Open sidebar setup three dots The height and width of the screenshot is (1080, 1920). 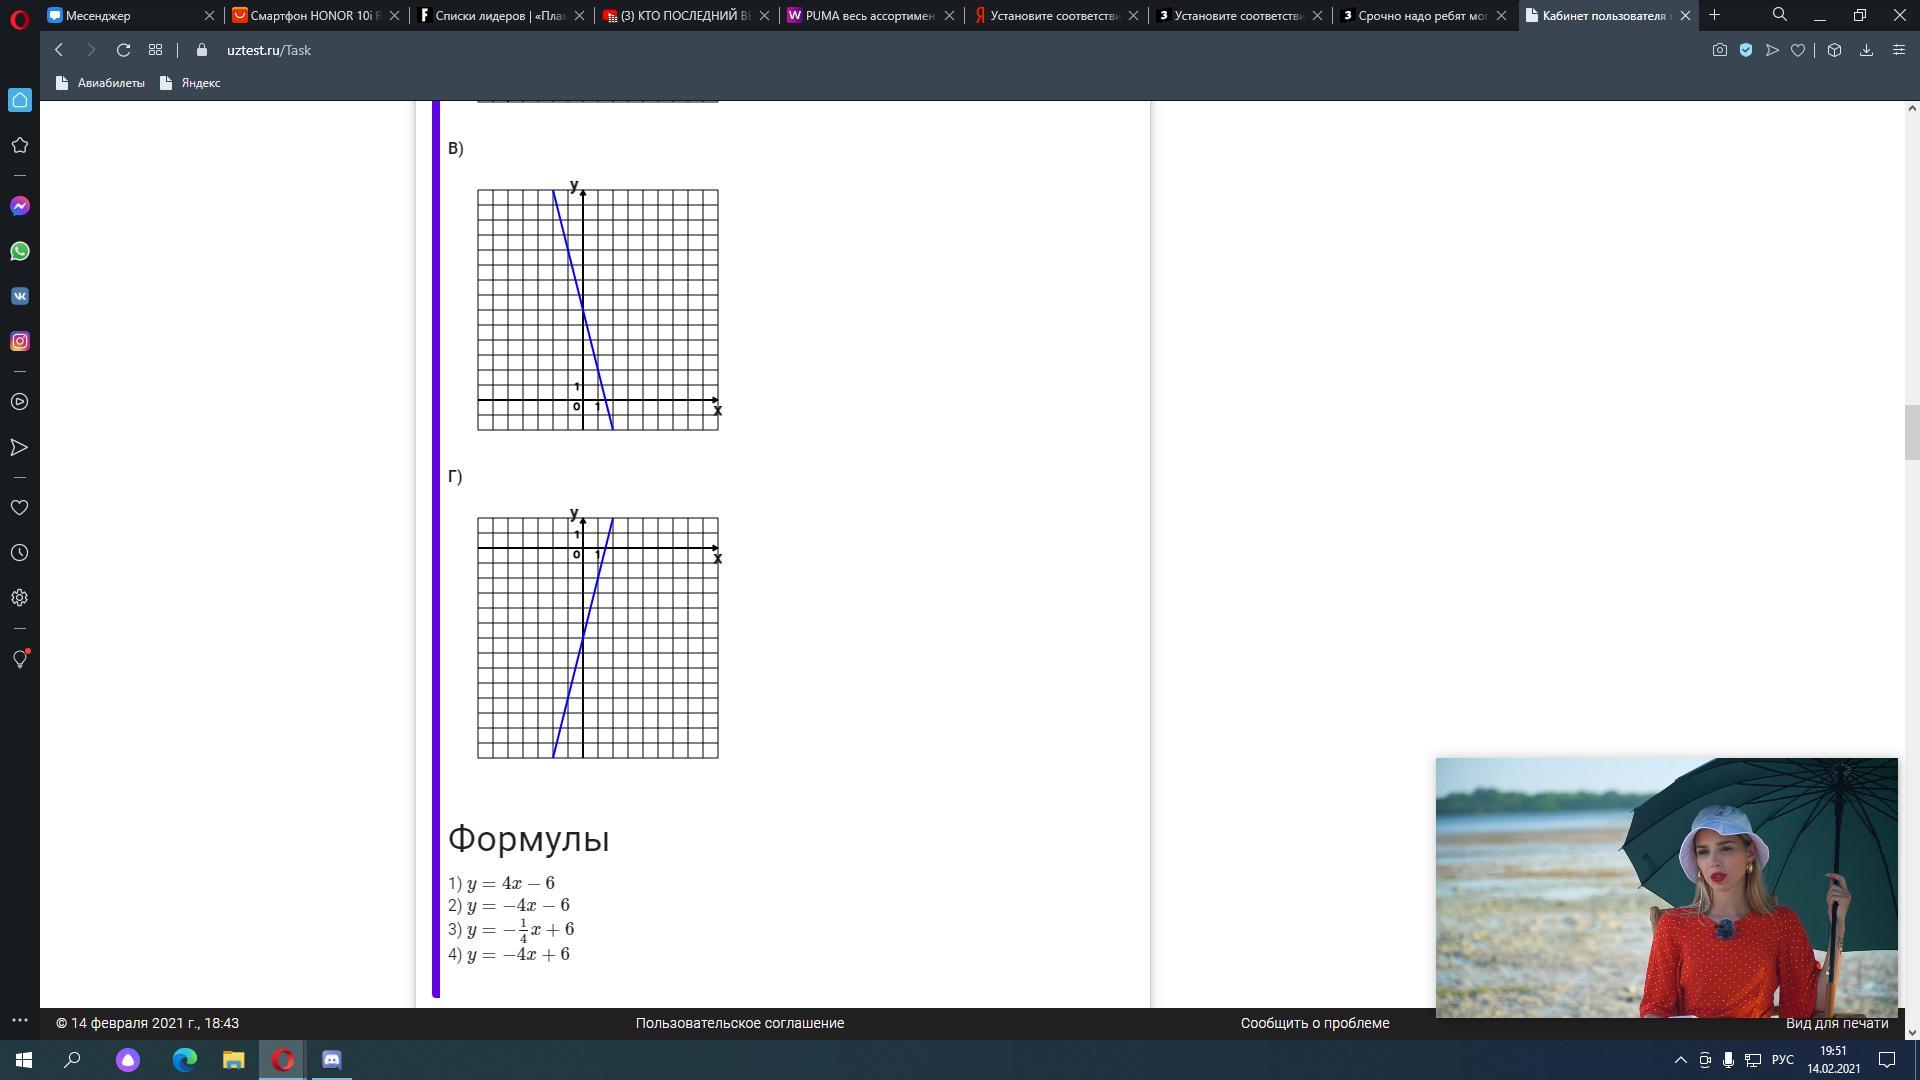[x=19, y=1020]
